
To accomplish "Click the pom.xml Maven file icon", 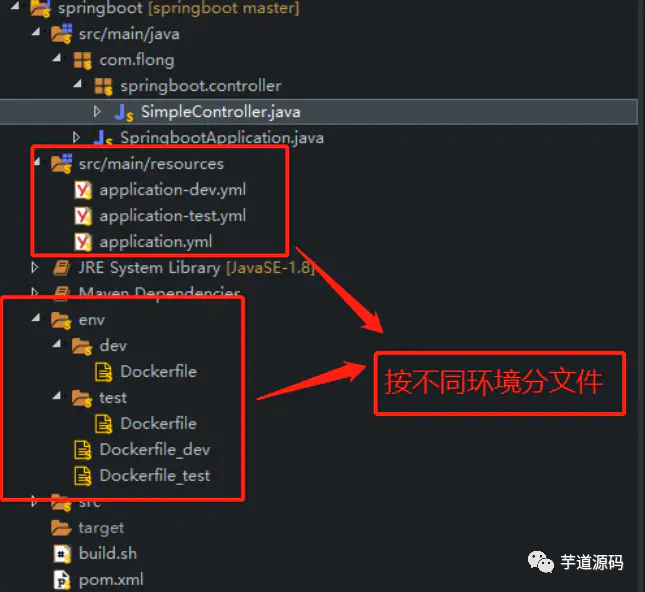I will pos(63,580).
